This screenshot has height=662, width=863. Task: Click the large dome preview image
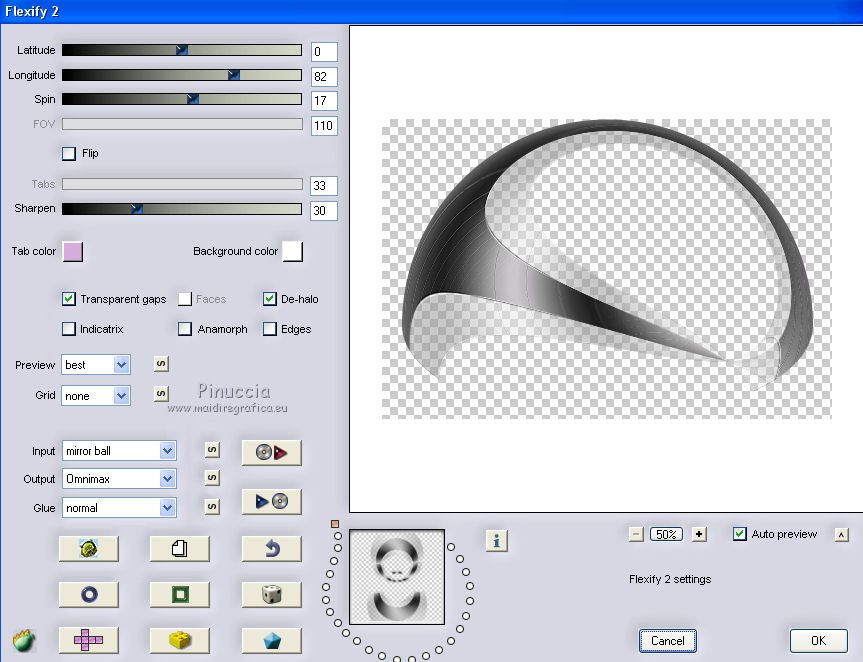pos(607,269)
